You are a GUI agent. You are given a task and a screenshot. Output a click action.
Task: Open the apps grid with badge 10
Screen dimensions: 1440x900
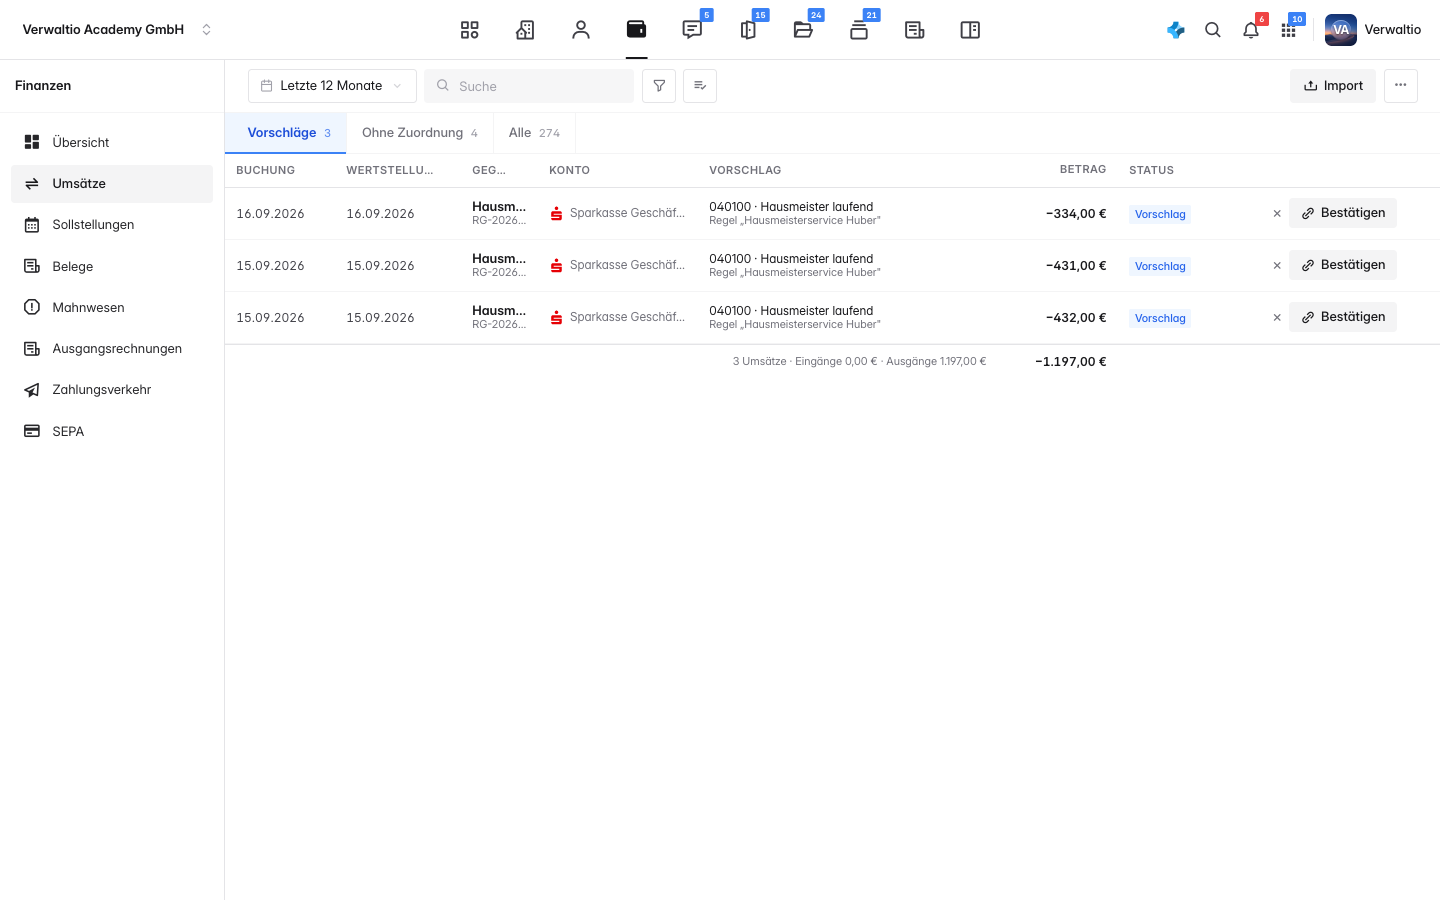point(1289,30)
